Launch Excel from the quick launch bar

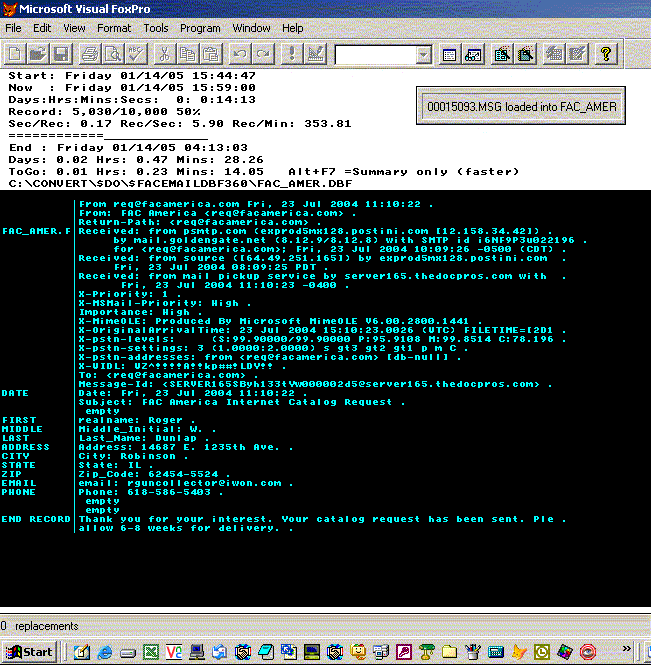tap(151, 652)
